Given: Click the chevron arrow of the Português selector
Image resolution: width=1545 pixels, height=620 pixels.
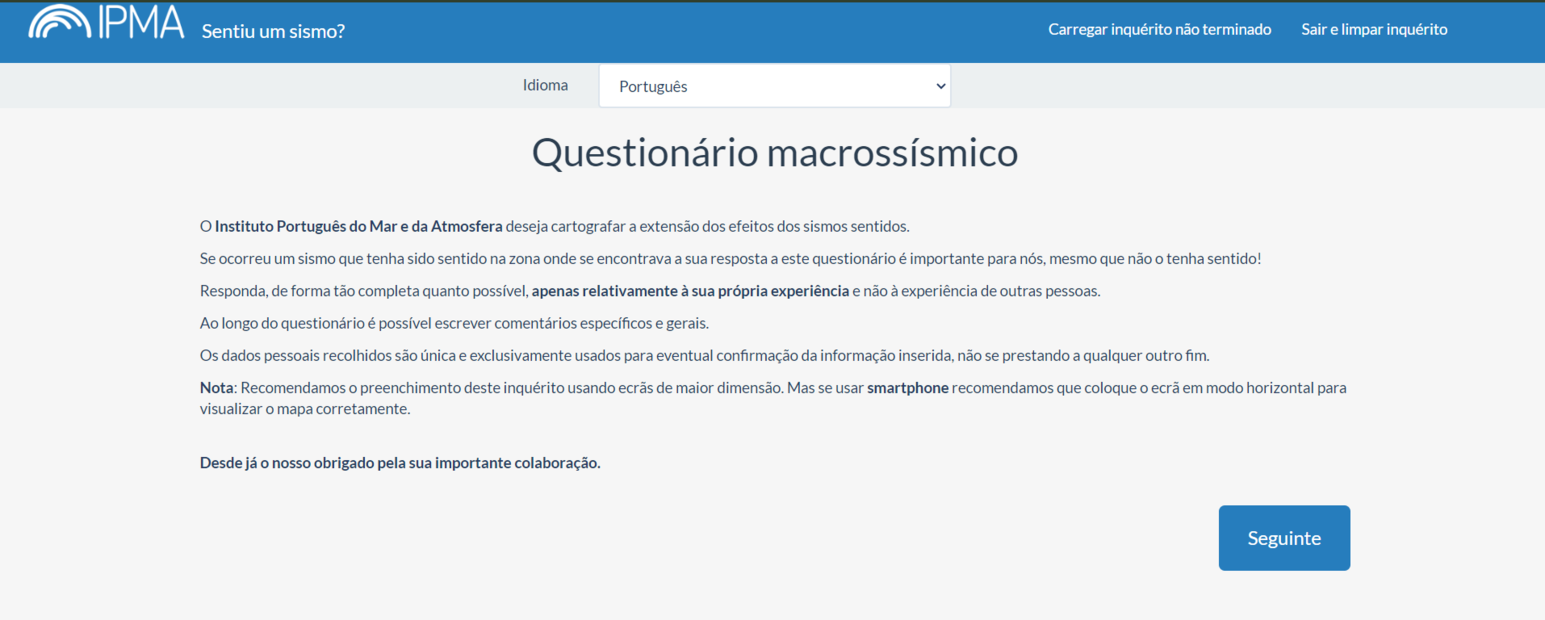Looking at the screenshot, I should [940, 86].
